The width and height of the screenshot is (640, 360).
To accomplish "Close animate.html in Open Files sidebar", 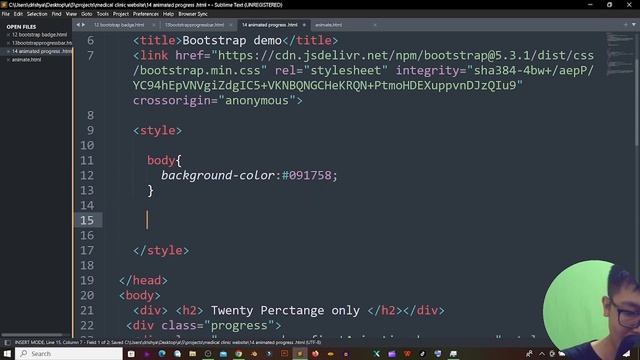I will pyautogui.click(x=8, y=60).
